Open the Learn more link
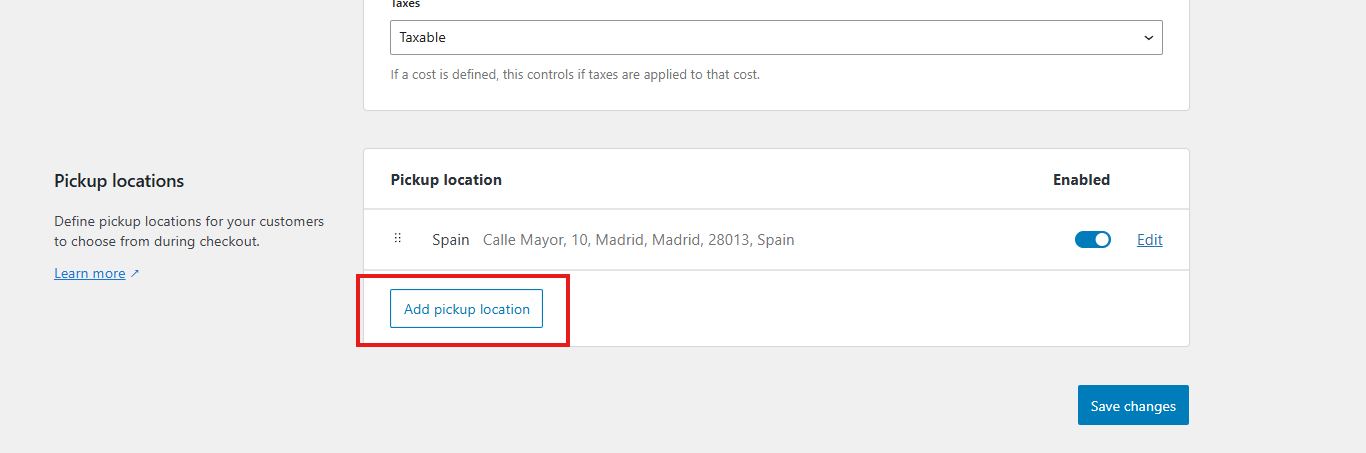The width and height of the screenshot is (1366, 453). click(x=90, y=274)
